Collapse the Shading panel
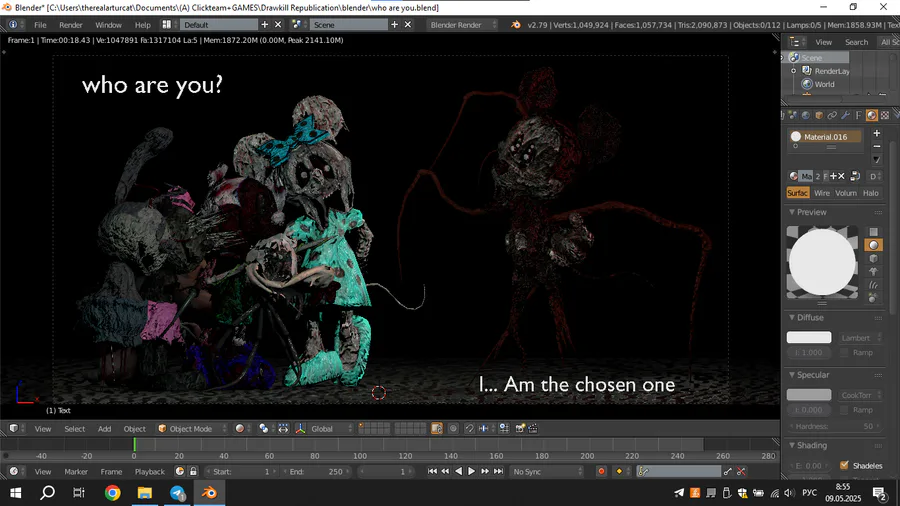The image size is (900, 506). [x=792, y=445]
